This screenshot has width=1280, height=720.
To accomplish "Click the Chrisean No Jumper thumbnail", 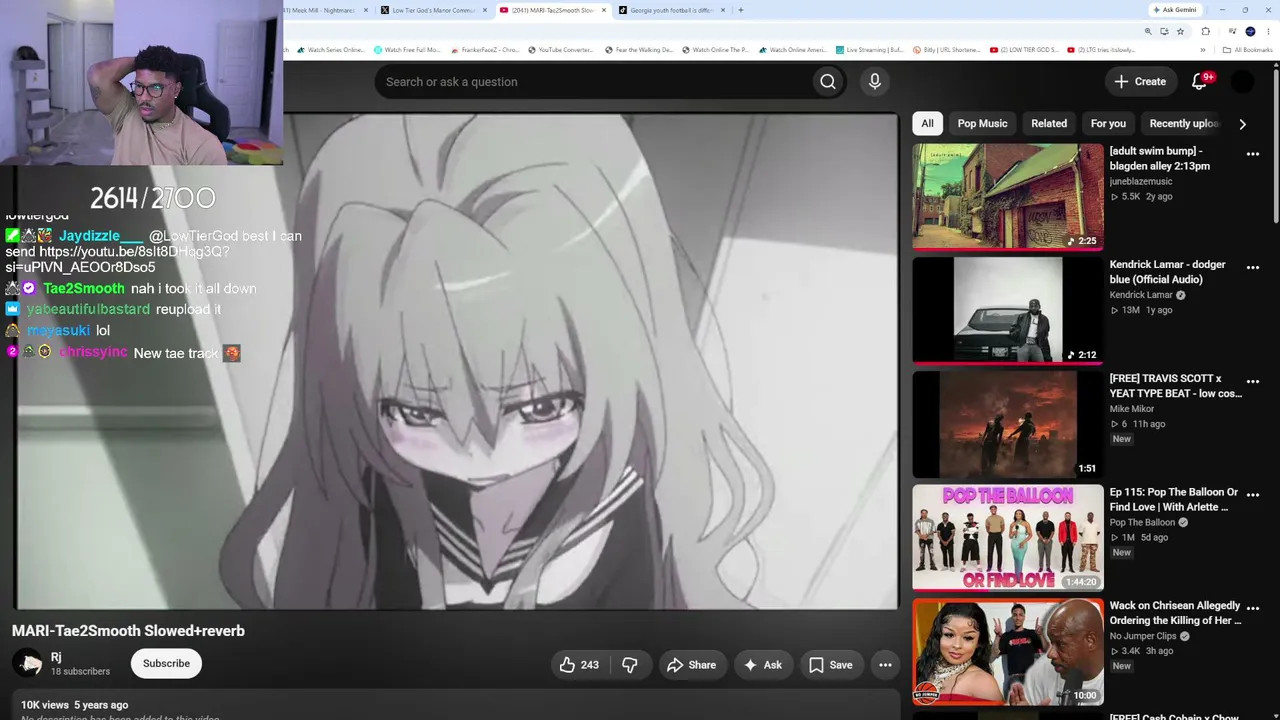I will (1008, 652).
